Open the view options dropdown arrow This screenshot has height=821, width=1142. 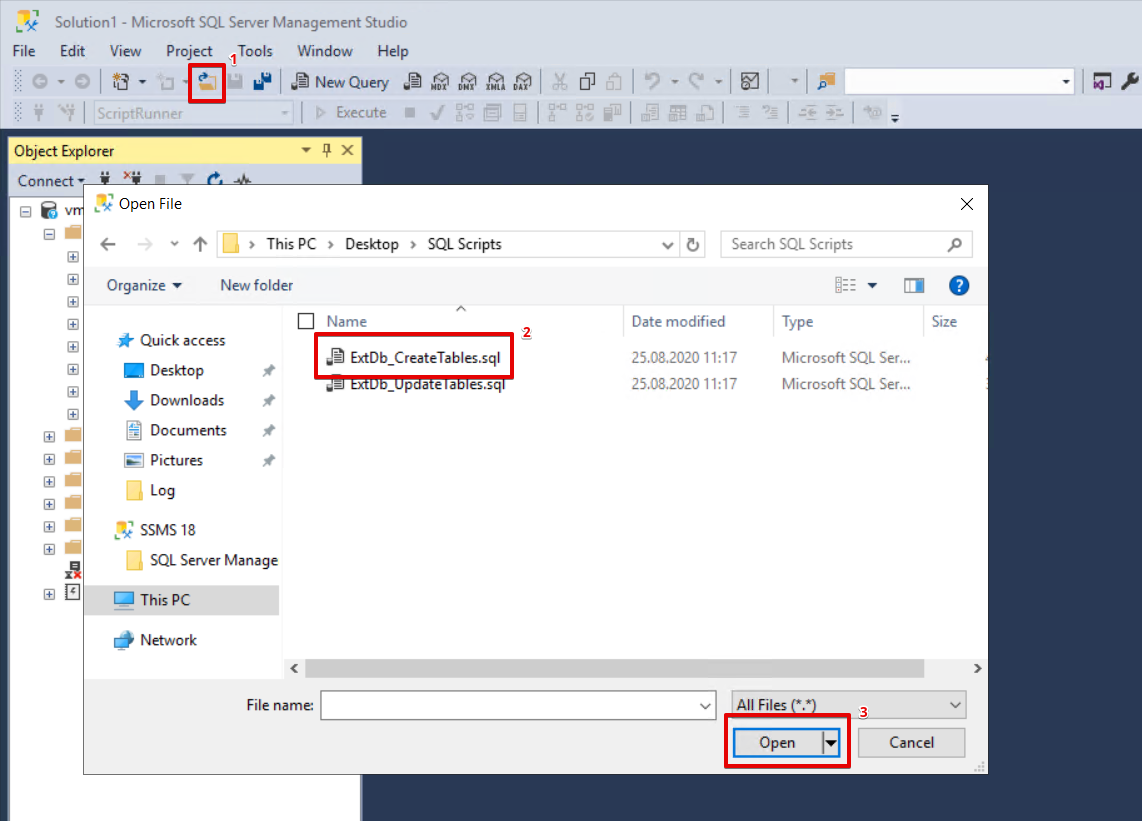click(x=872, y=286)
